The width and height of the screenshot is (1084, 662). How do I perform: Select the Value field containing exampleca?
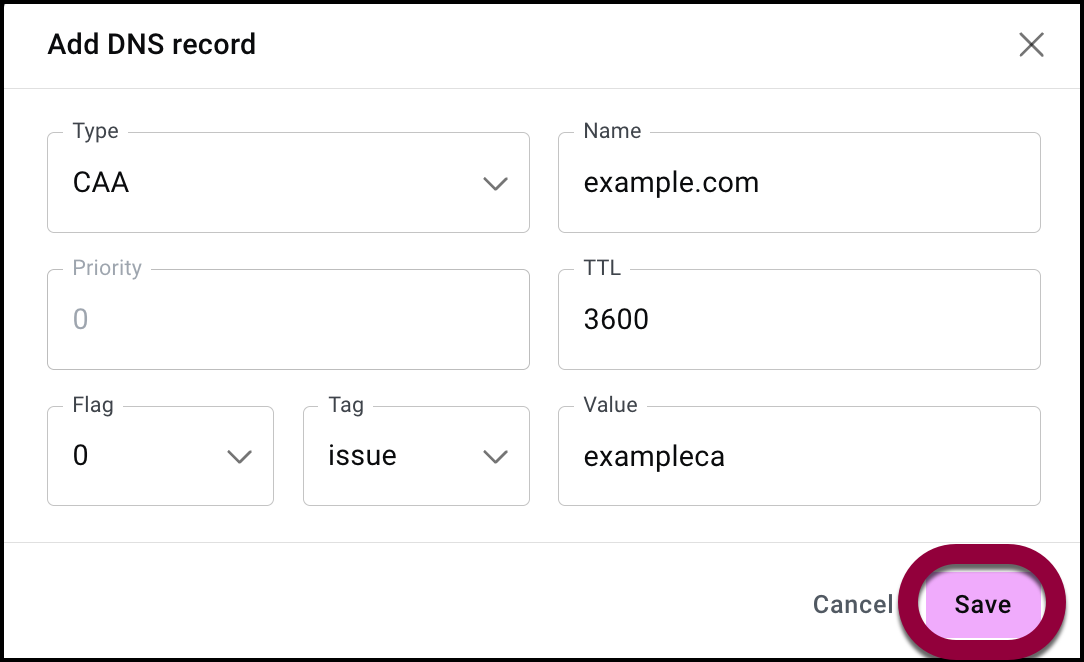pos(798,456)
